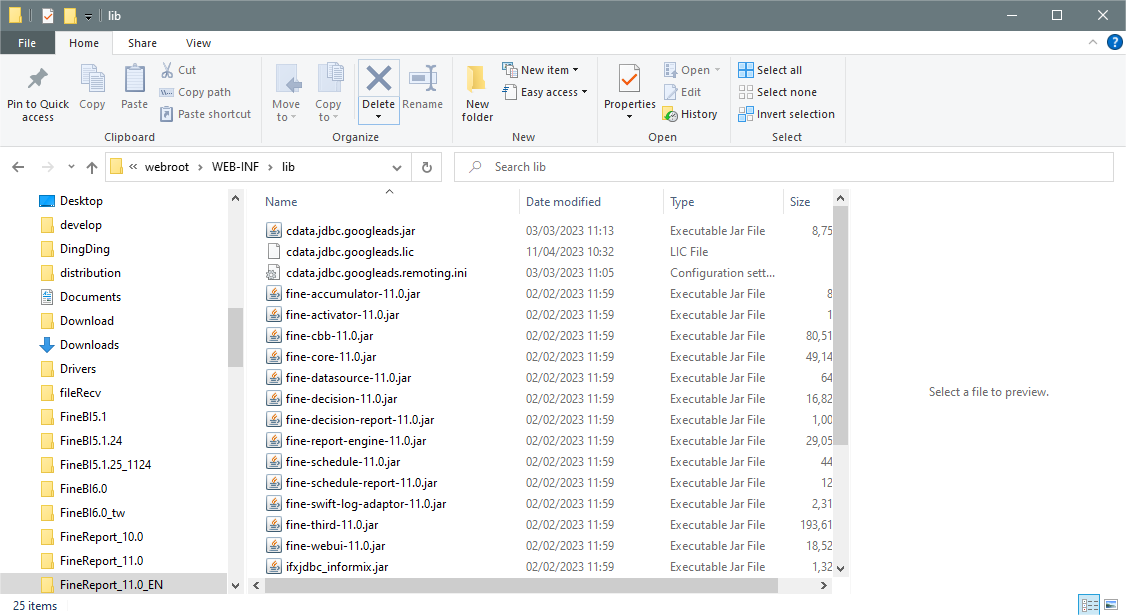Screen dimensions: 1126x615
Task: Click Select all
Action: [770, 70]
